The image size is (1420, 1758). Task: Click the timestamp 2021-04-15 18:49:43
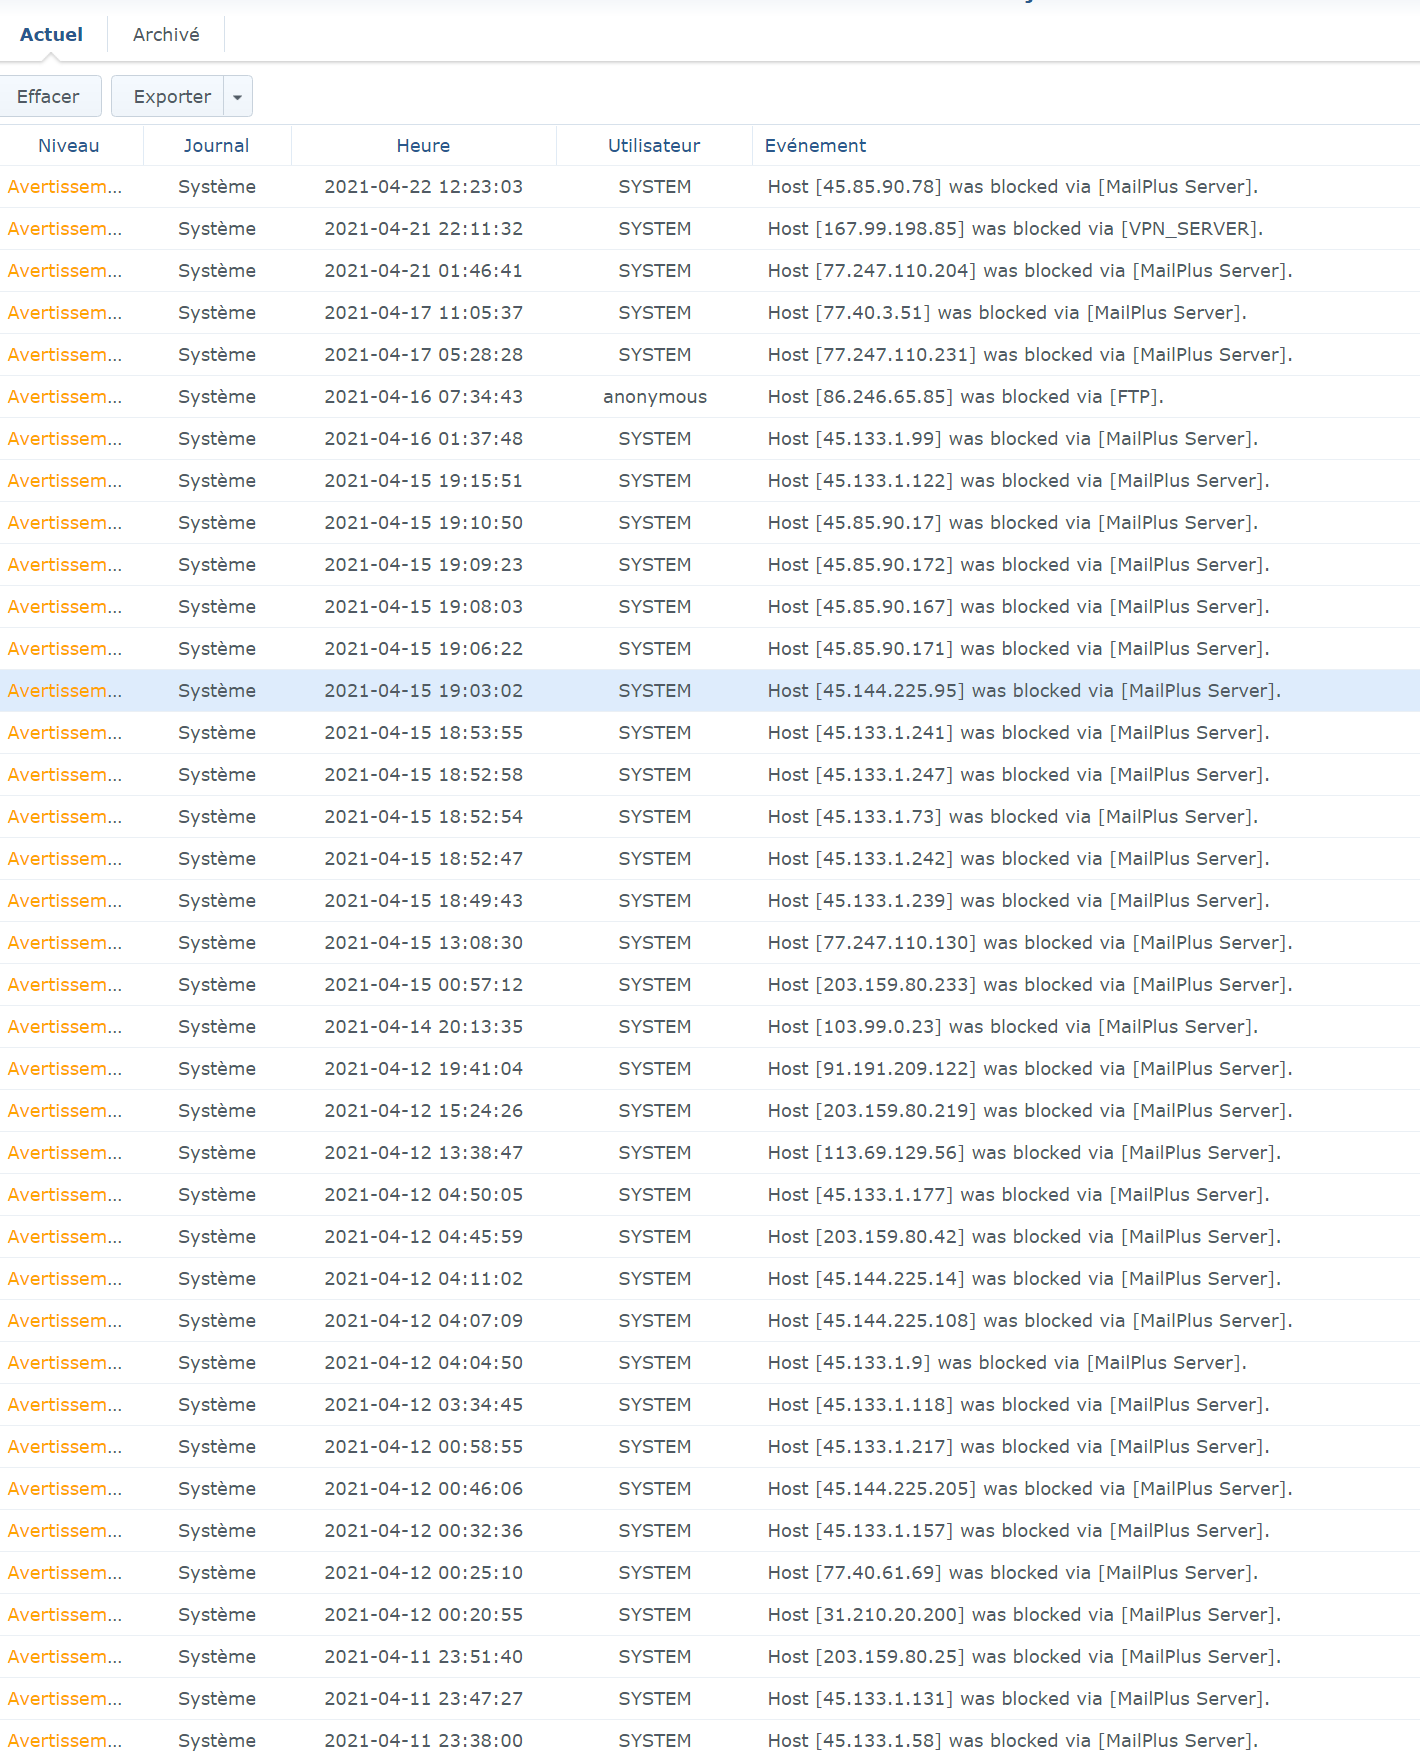423,901
